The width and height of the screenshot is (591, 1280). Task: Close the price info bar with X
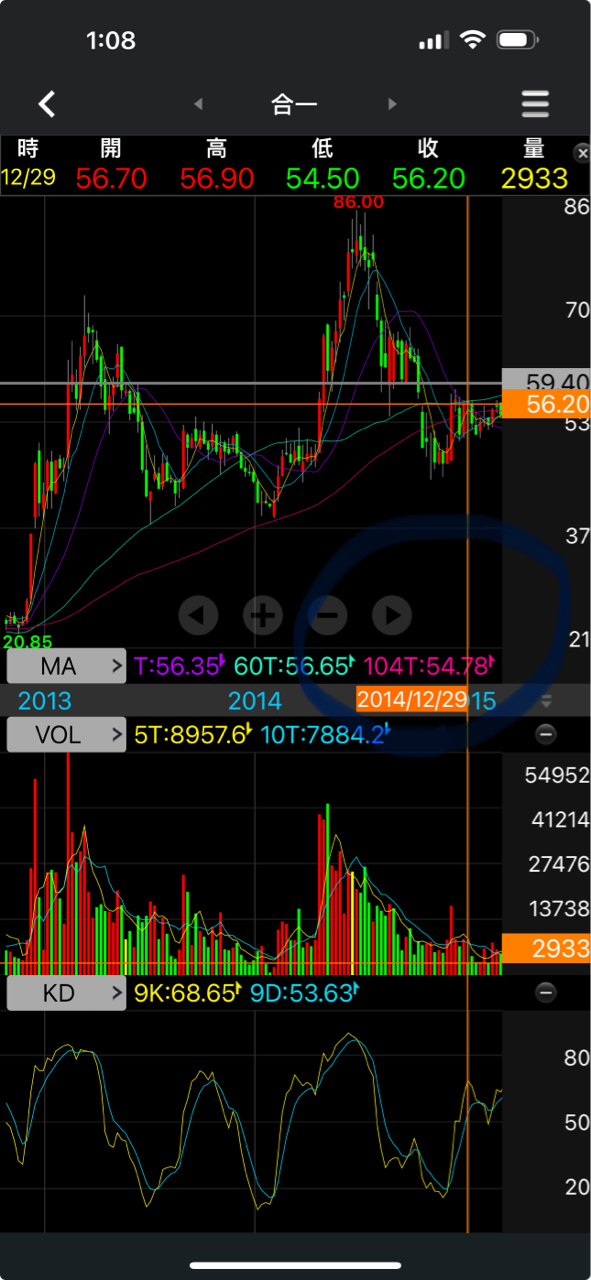[582, 152]
